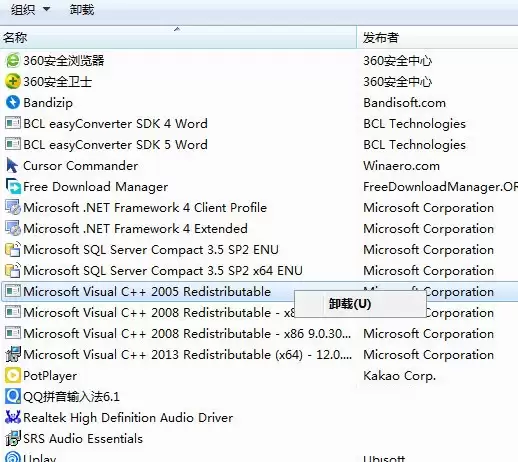Select the SRS Audio Essentials icon
Screen dimensions: 518x462
pos(13,438)
